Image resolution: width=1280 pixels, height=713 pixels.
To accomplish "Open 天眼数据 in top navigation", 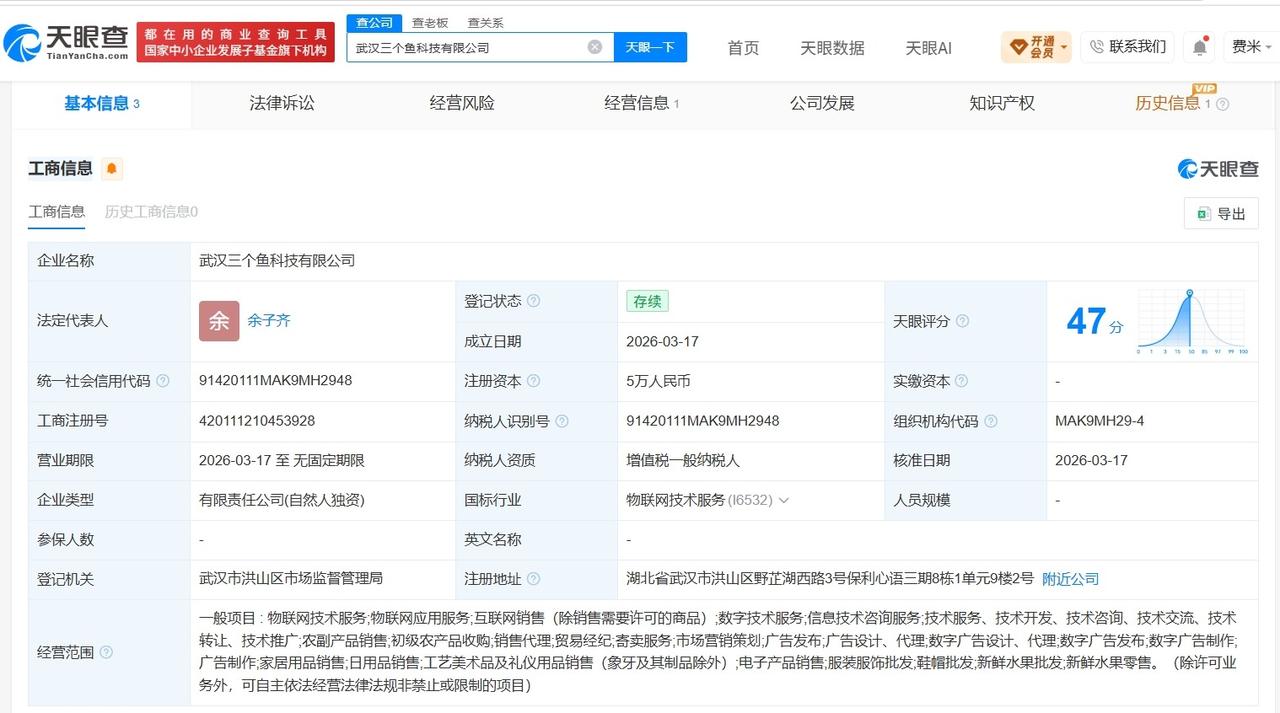I will tap(832, 48).
